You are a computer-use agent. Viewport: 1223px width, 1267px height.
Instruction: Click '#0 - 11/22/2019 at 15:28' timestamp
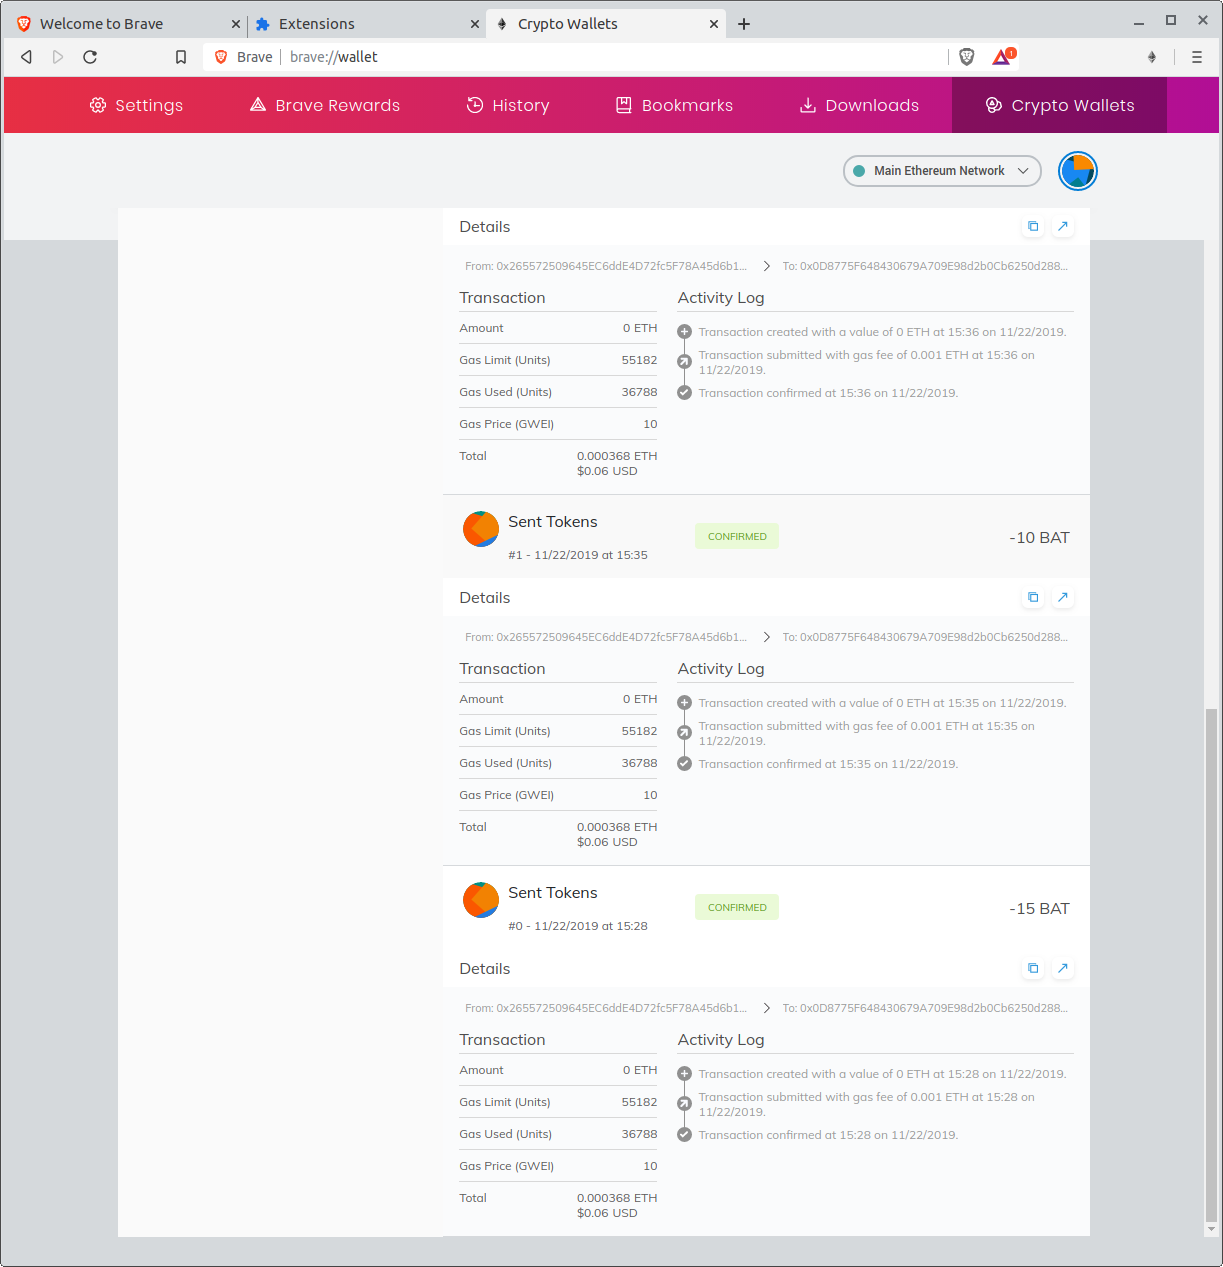(578, 926)
